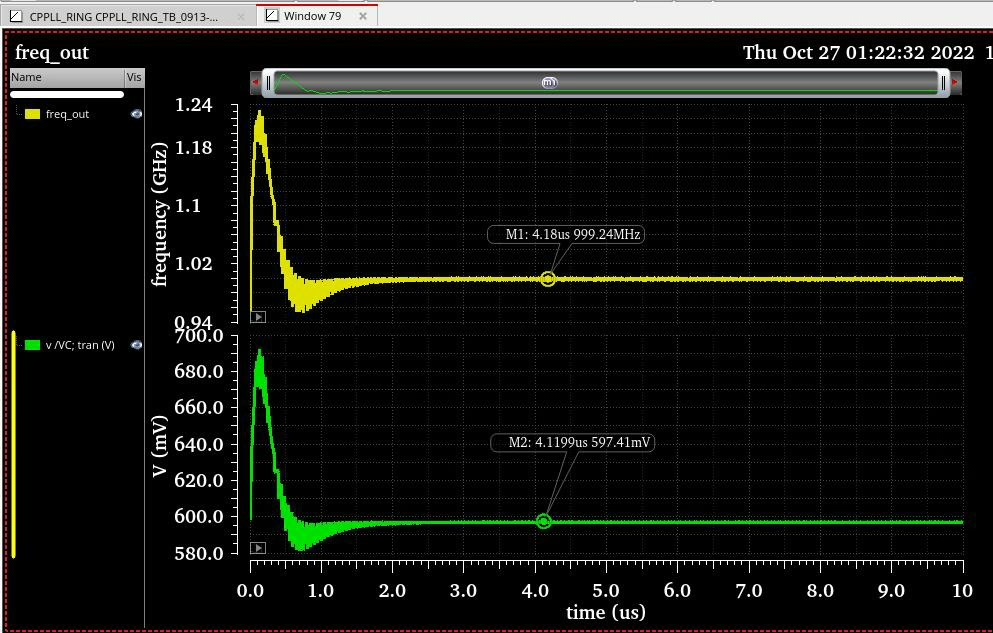Click the 600.0 voltage axis value
The height and width of the screenshot is (633, 993).
click(199, 517)
